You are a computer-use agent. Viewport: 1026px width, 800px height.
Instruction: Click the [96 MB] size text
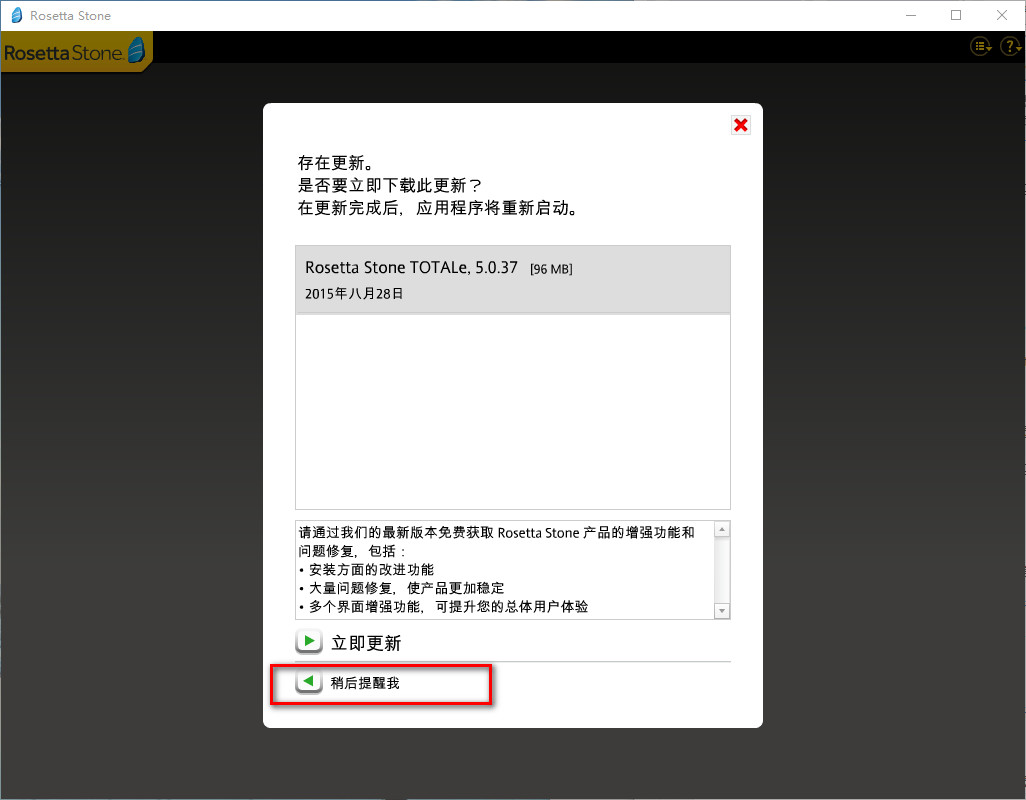pos(551,269)
